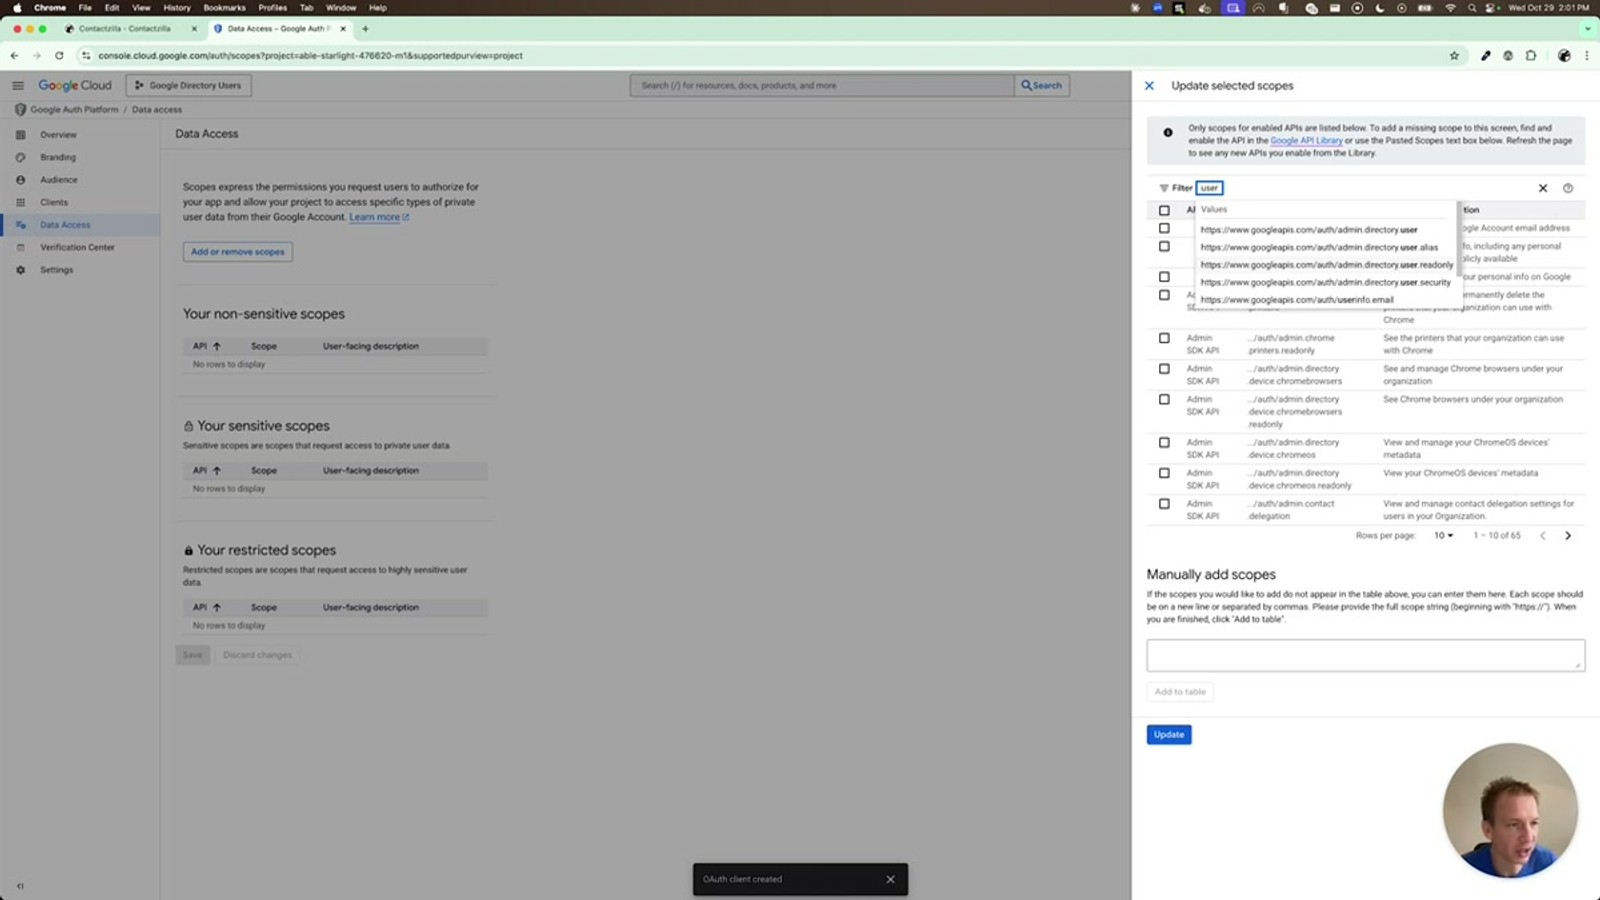Open the Google Directory Users project picker

(x=189, y=86)
